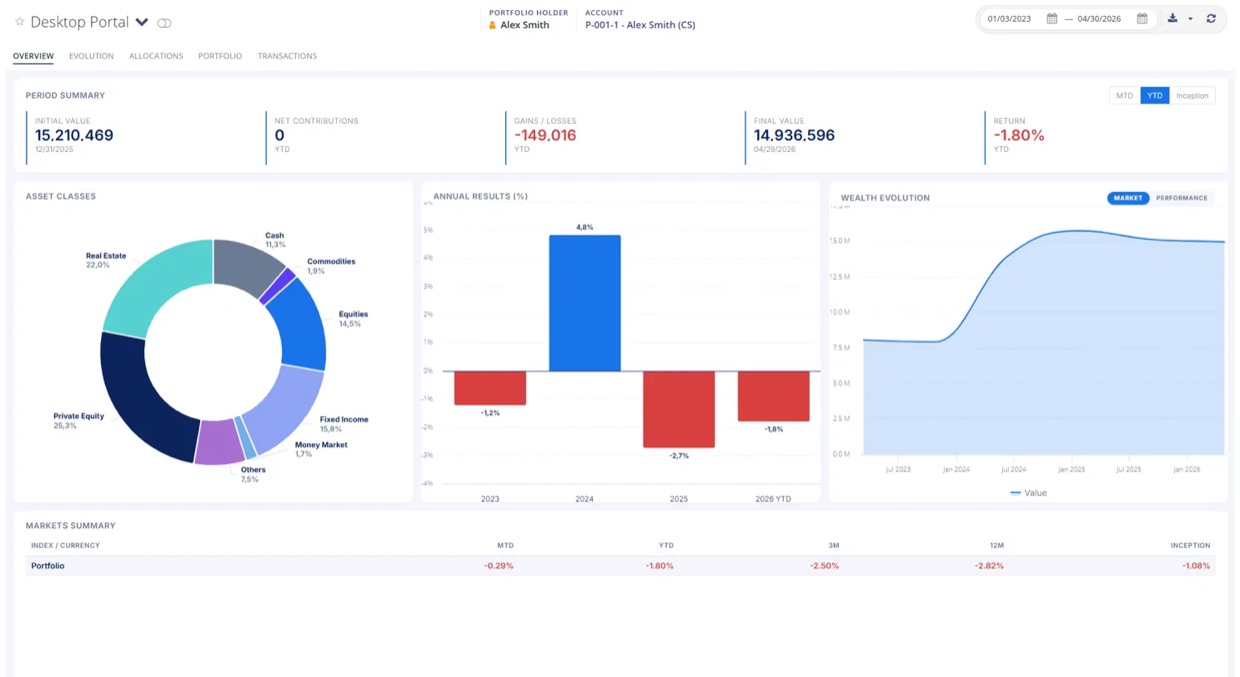This screenshot has height=677, width=1240.
Task: Click the refresh icon
Action: [x=1211, y=19]
